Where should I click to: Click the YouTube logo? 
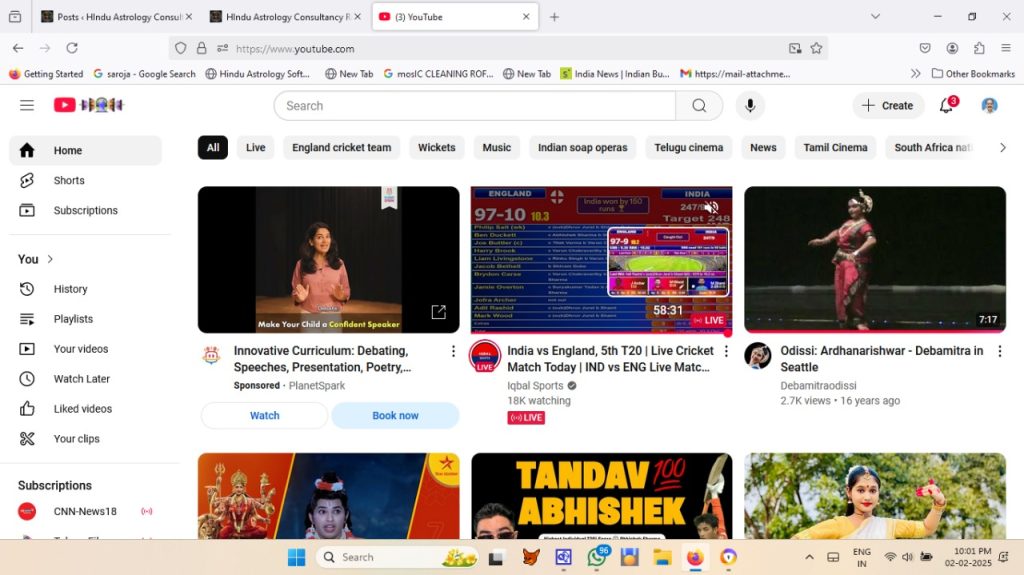click(88, 105)
